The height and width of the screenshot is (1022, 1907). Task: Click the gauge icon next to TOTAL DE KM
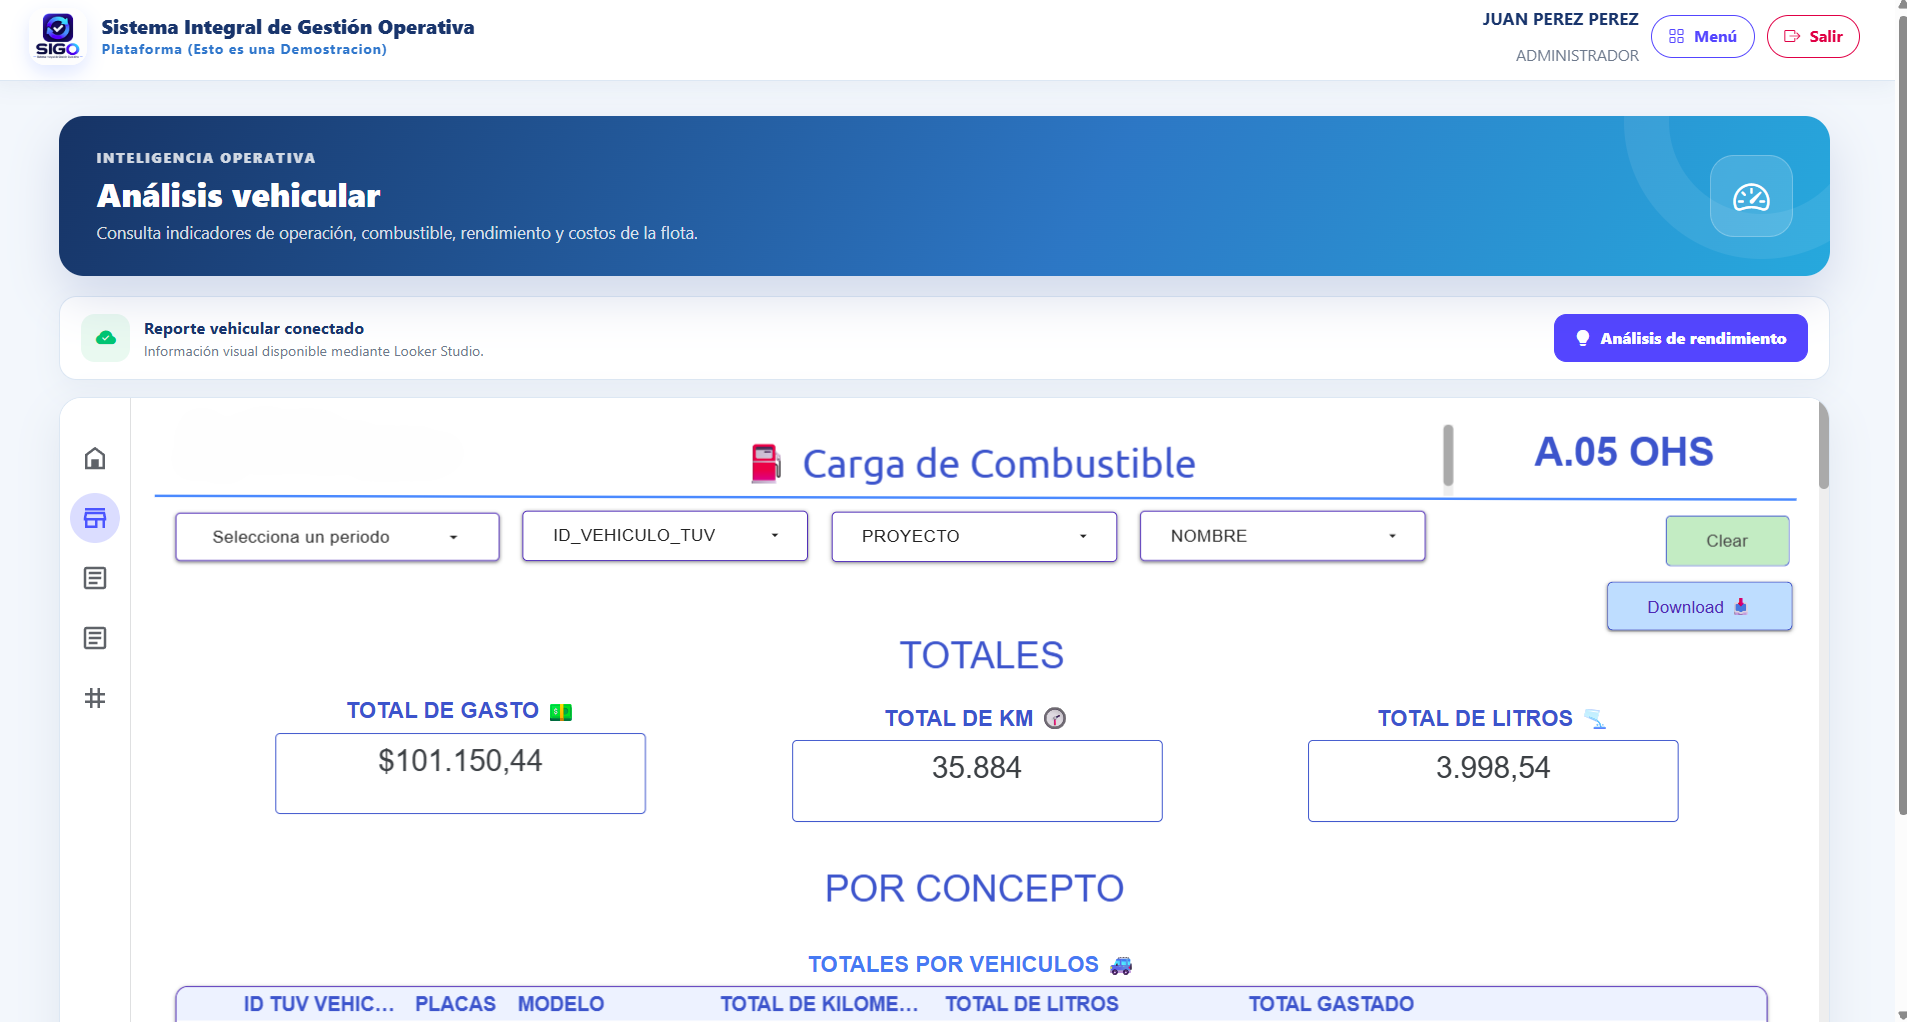[x=1055, y=718]
